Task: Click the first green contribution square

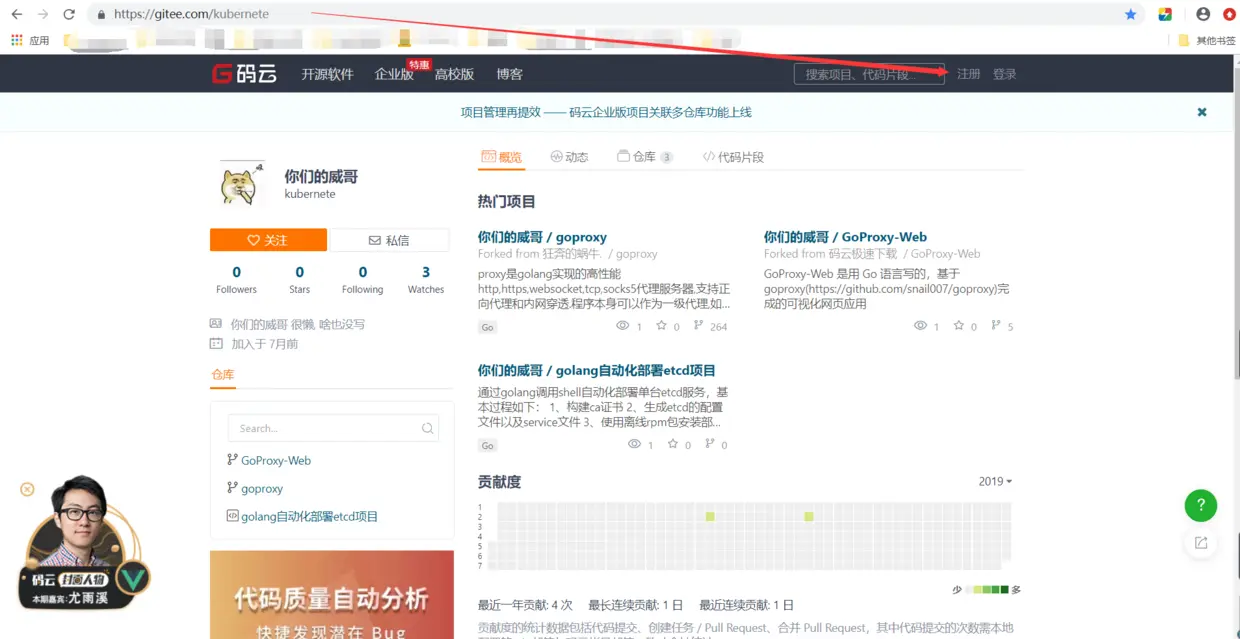Action: coord(710,517)
